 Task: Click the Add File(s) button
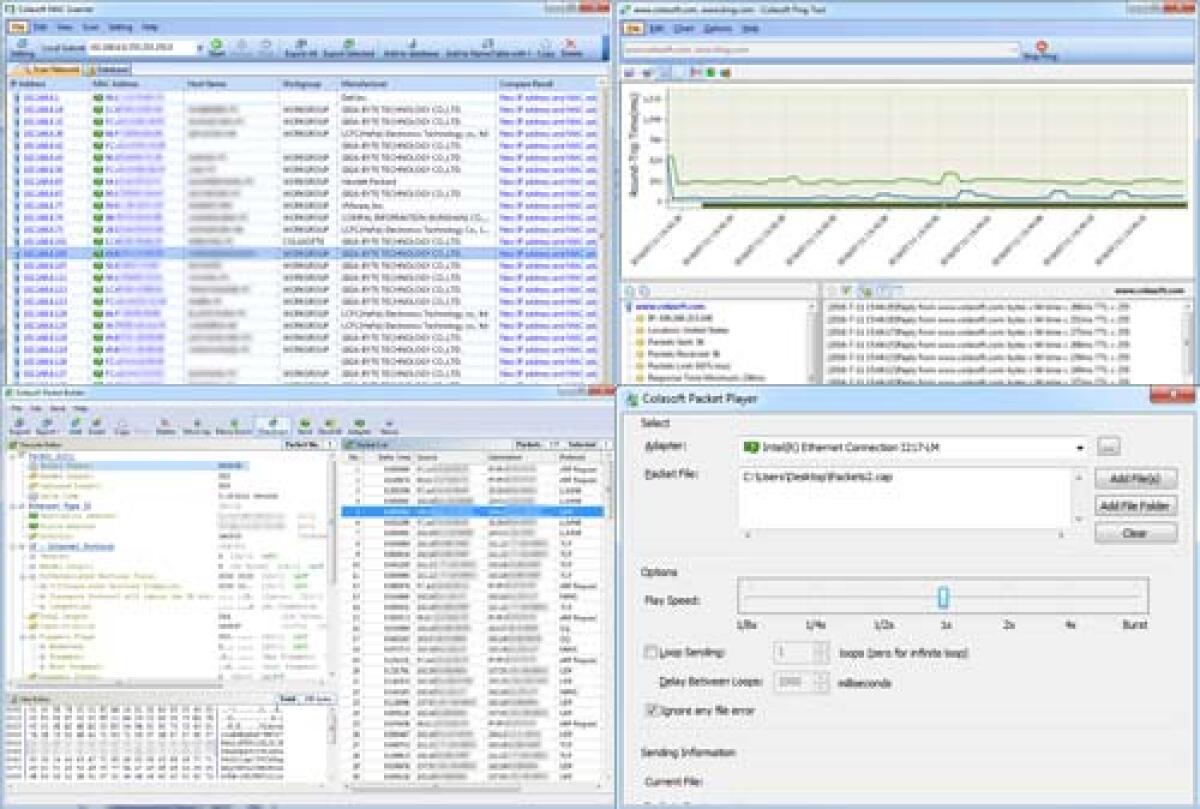click(x=1135, y=479)
